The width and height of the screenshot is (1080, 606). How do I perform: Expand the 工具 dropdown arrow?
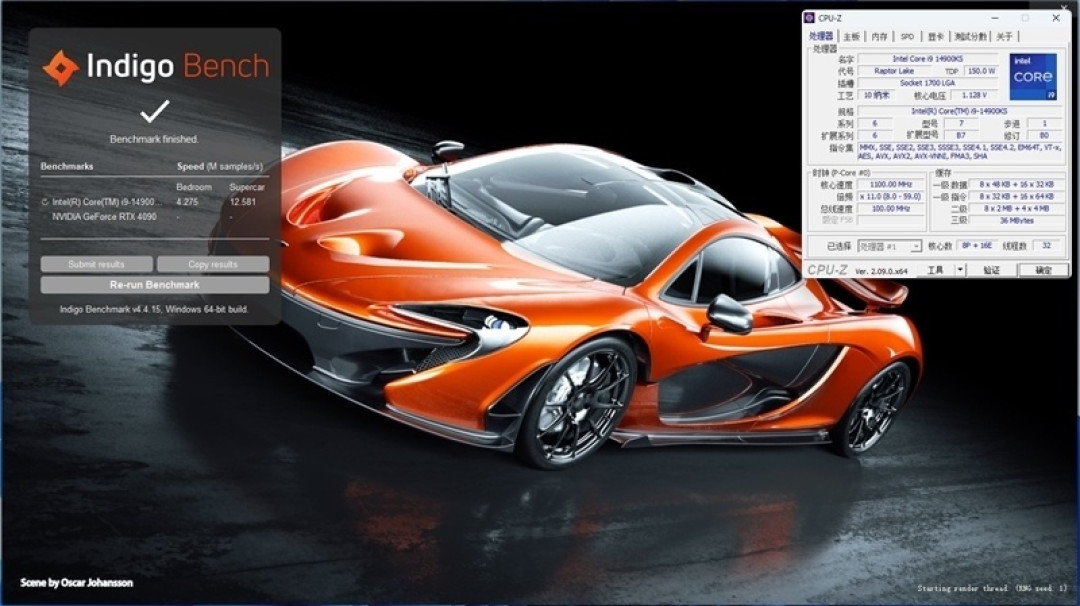tap(960, 271)
